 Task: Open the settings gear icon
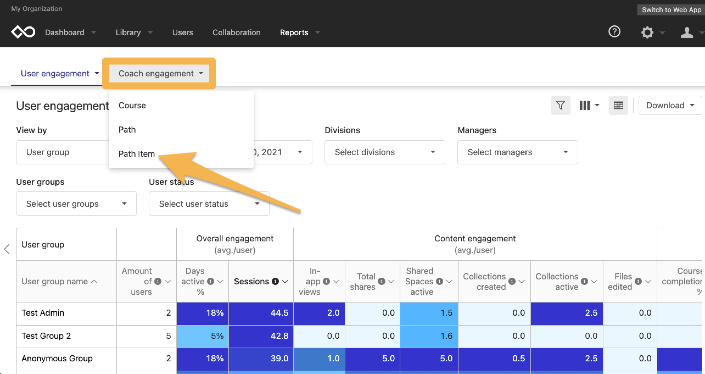coord(647,32)
